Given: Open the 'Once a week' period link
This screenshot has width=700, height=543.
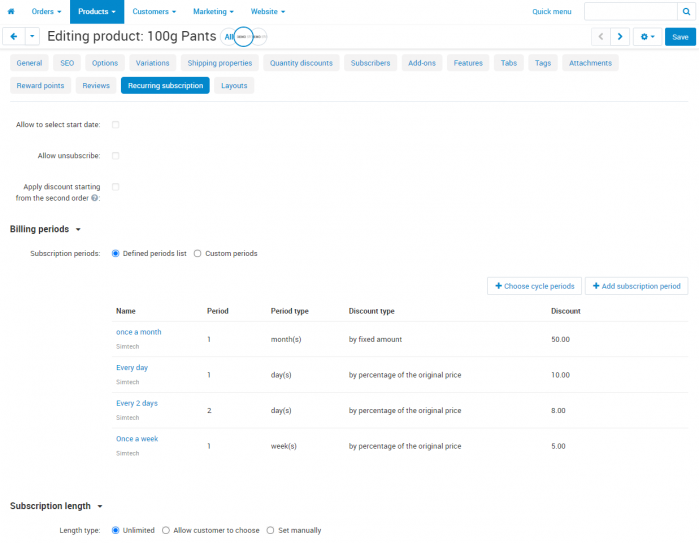Looking at the screenshot, I should pos(137,439).
